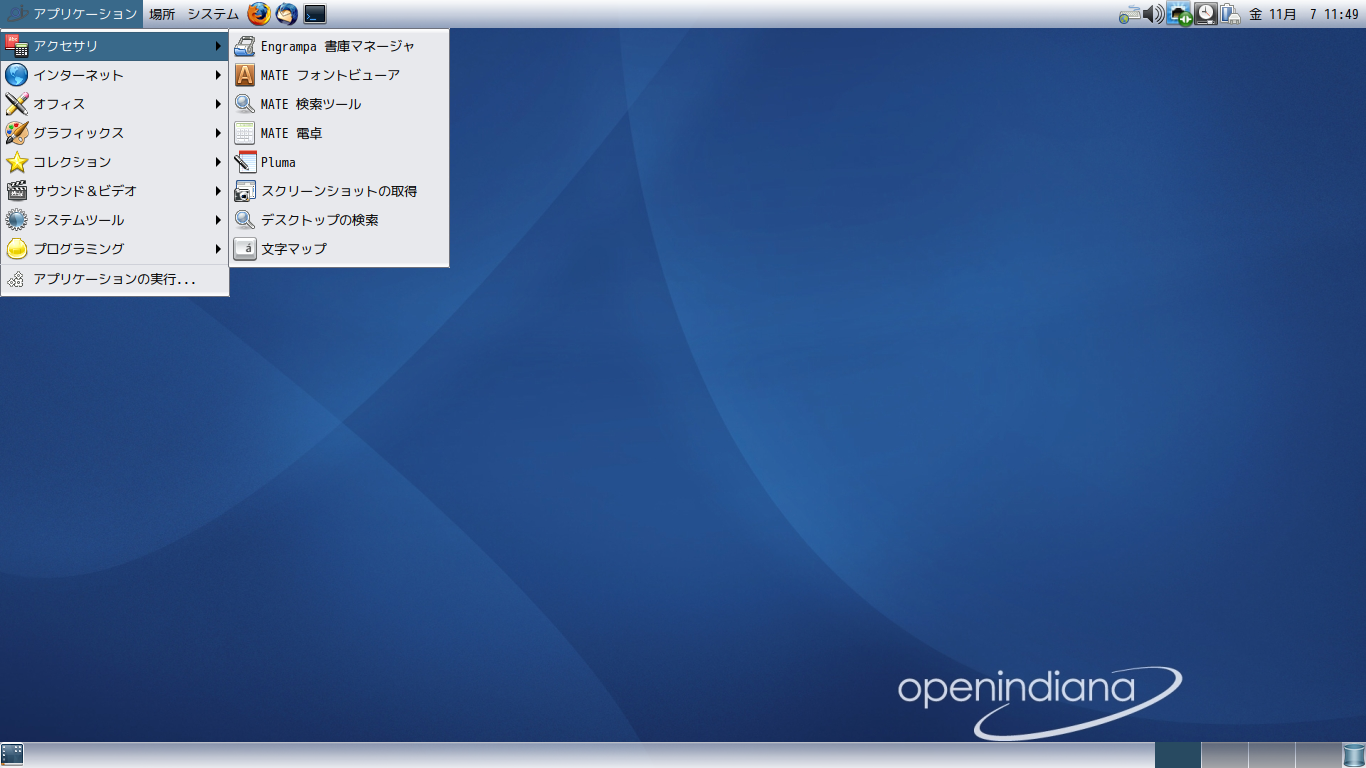1366x768 pixels.
Task: Open the アプリケーション menu in top panel
Action: [72, 14]
